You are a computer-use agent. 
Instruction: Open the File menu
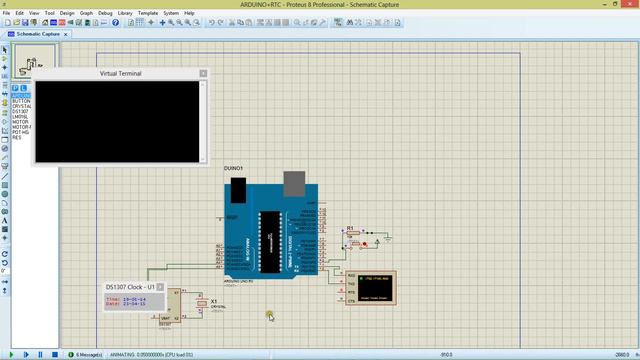[x=7, y=13]
